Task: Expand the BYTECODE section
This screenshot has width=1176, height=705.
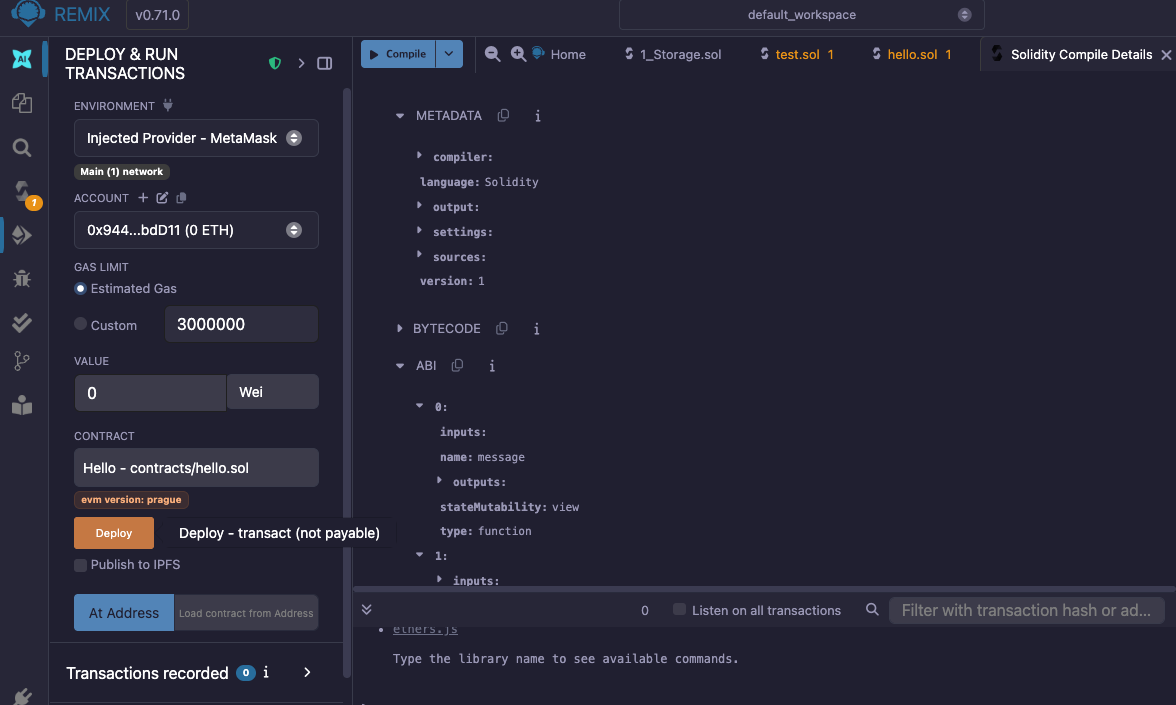Action: [x=400, y=329]
